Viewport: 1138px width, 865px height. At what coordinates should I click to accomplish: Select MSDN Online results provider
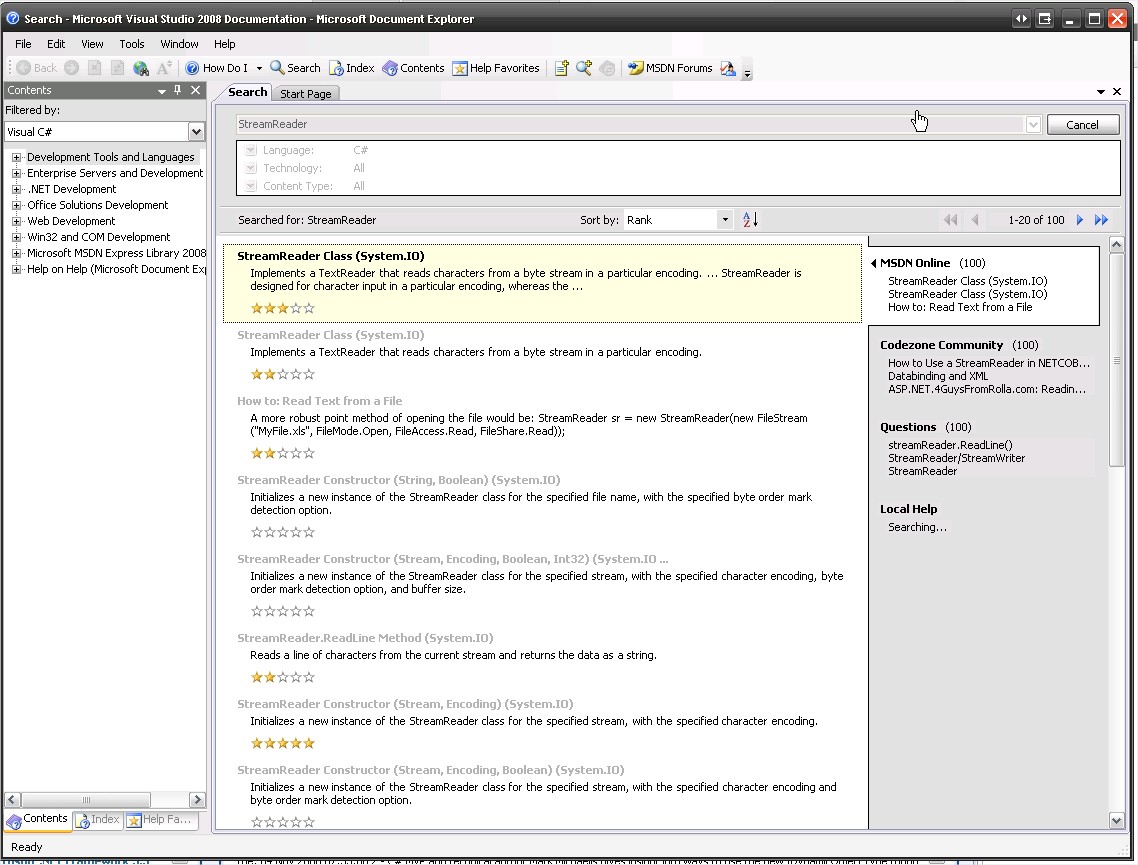914,263
